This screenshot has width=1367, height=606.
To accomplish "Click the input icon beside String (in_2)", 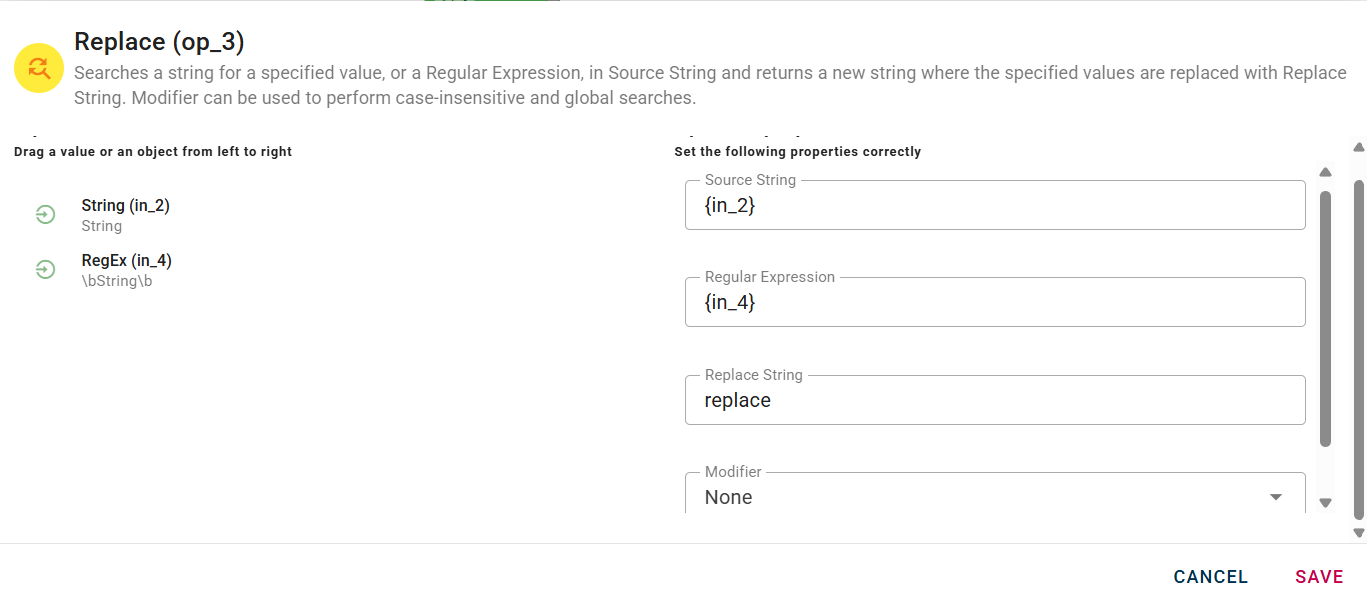I will (45, 214).
